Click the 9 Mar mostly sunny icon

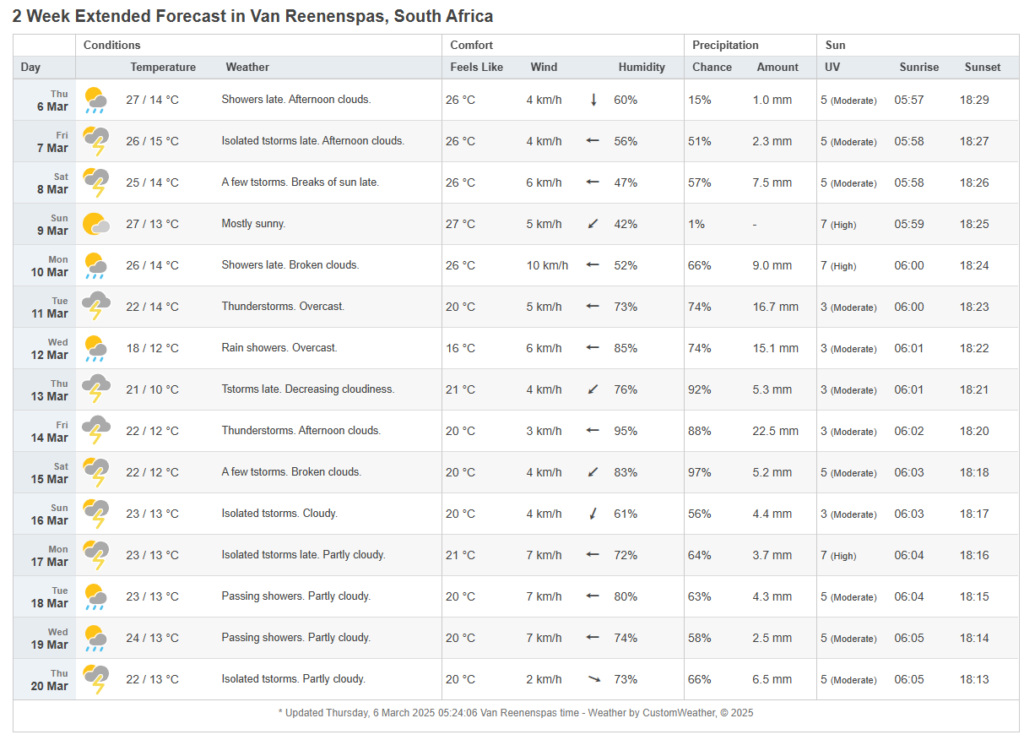coord(96,224)
